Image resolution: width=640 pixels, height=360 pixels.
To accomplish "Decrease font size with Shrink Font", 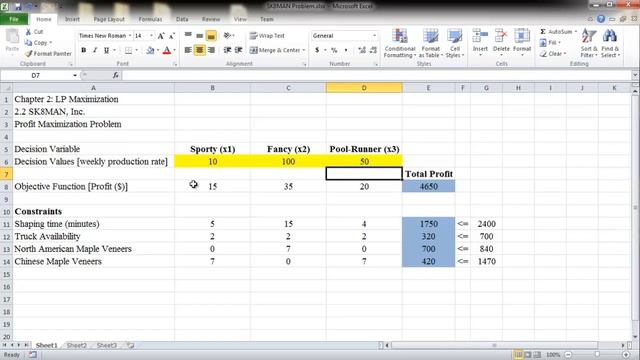I will click(x=172, y=36).
